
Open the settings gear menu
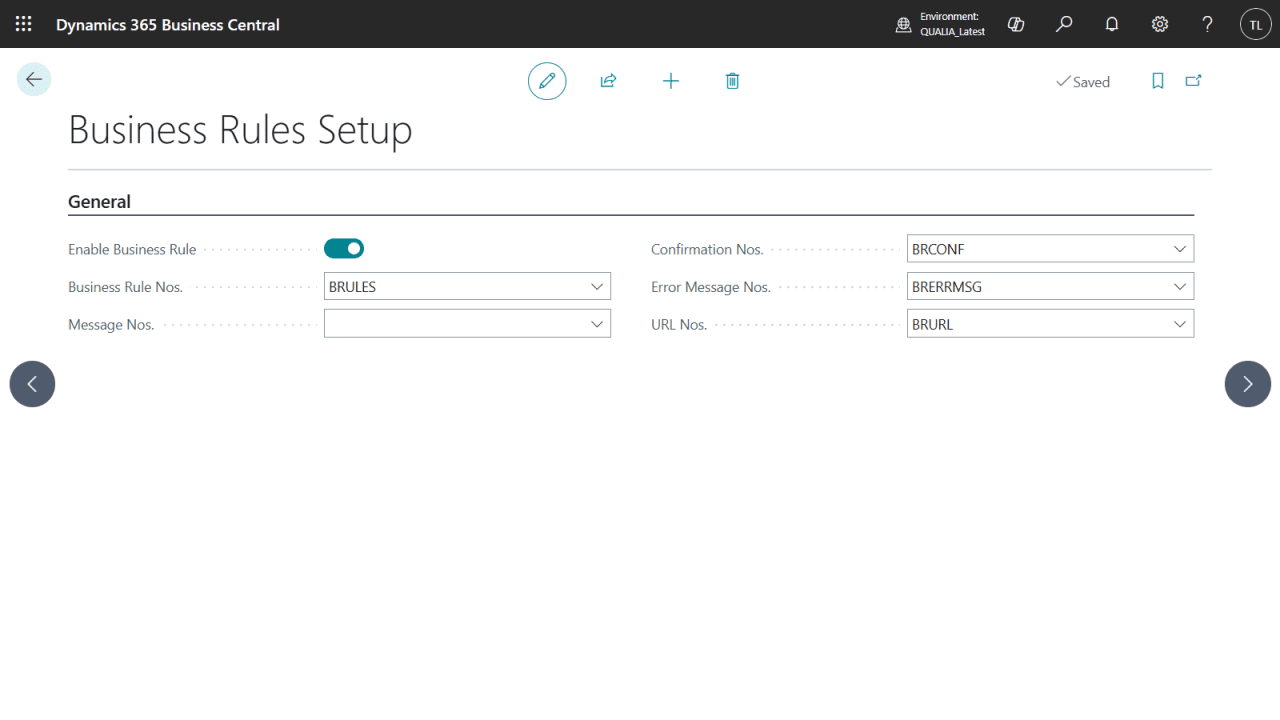(x=1160, y=24)
